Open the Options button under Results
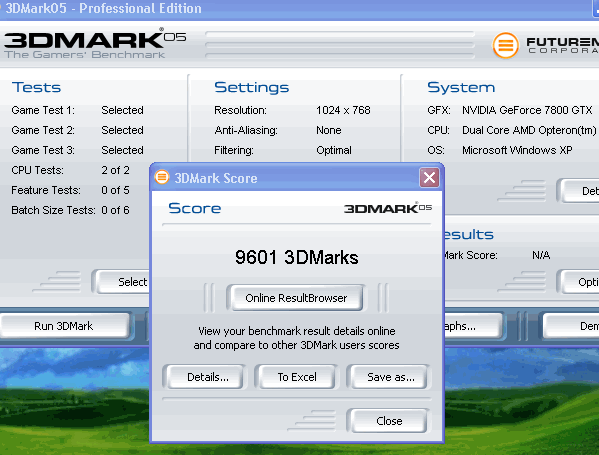599x455 pixels. [x=578, y=282]
